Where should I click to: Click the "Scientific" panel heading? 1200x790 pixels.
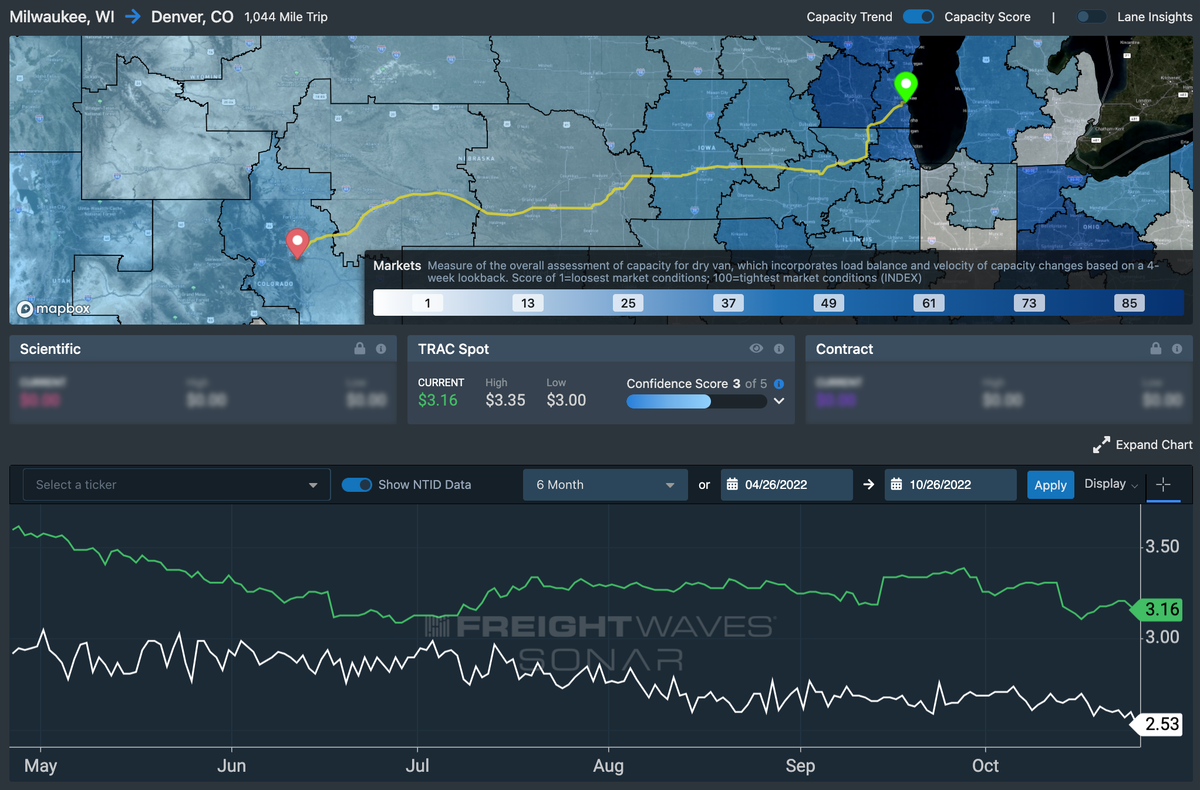(x=50, y=349)
